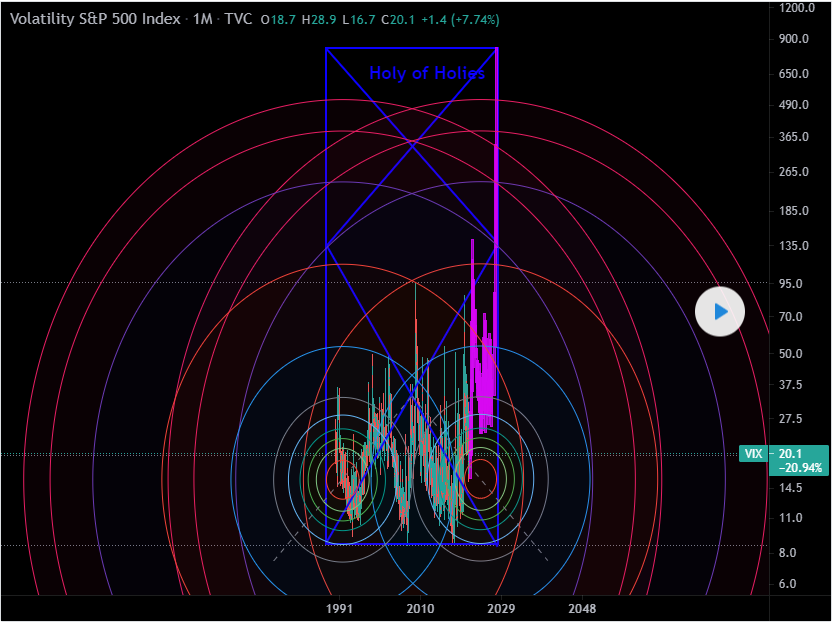Click the Volatility S&P 500 Index title

point(94,19)
